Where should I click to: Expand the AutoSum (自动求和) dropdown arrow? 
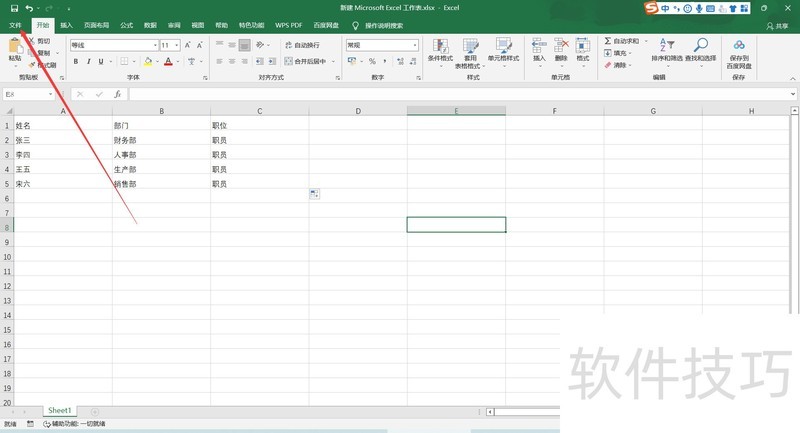pyautogui.click(x=646, y=41)
